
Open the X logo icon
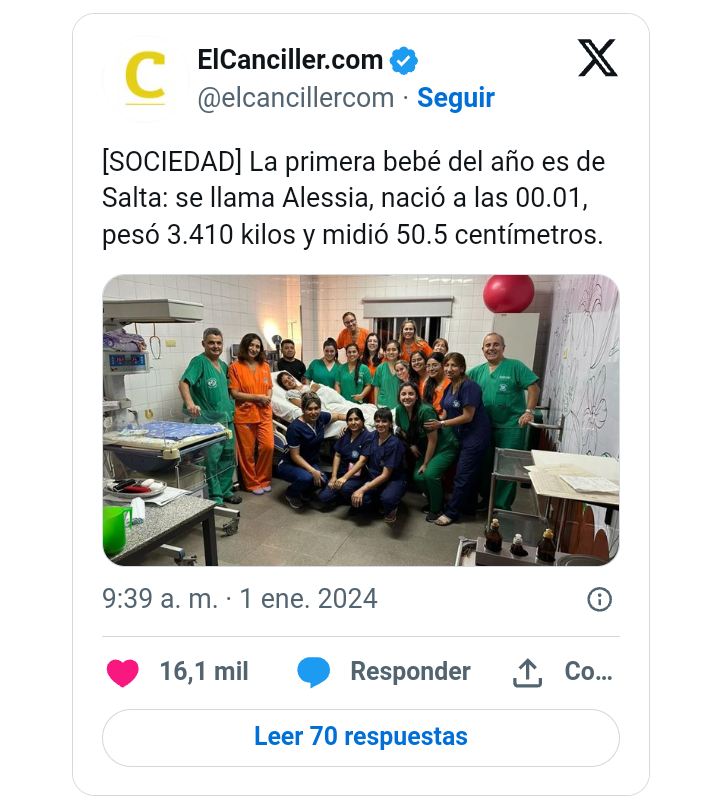tap(598, 58)
